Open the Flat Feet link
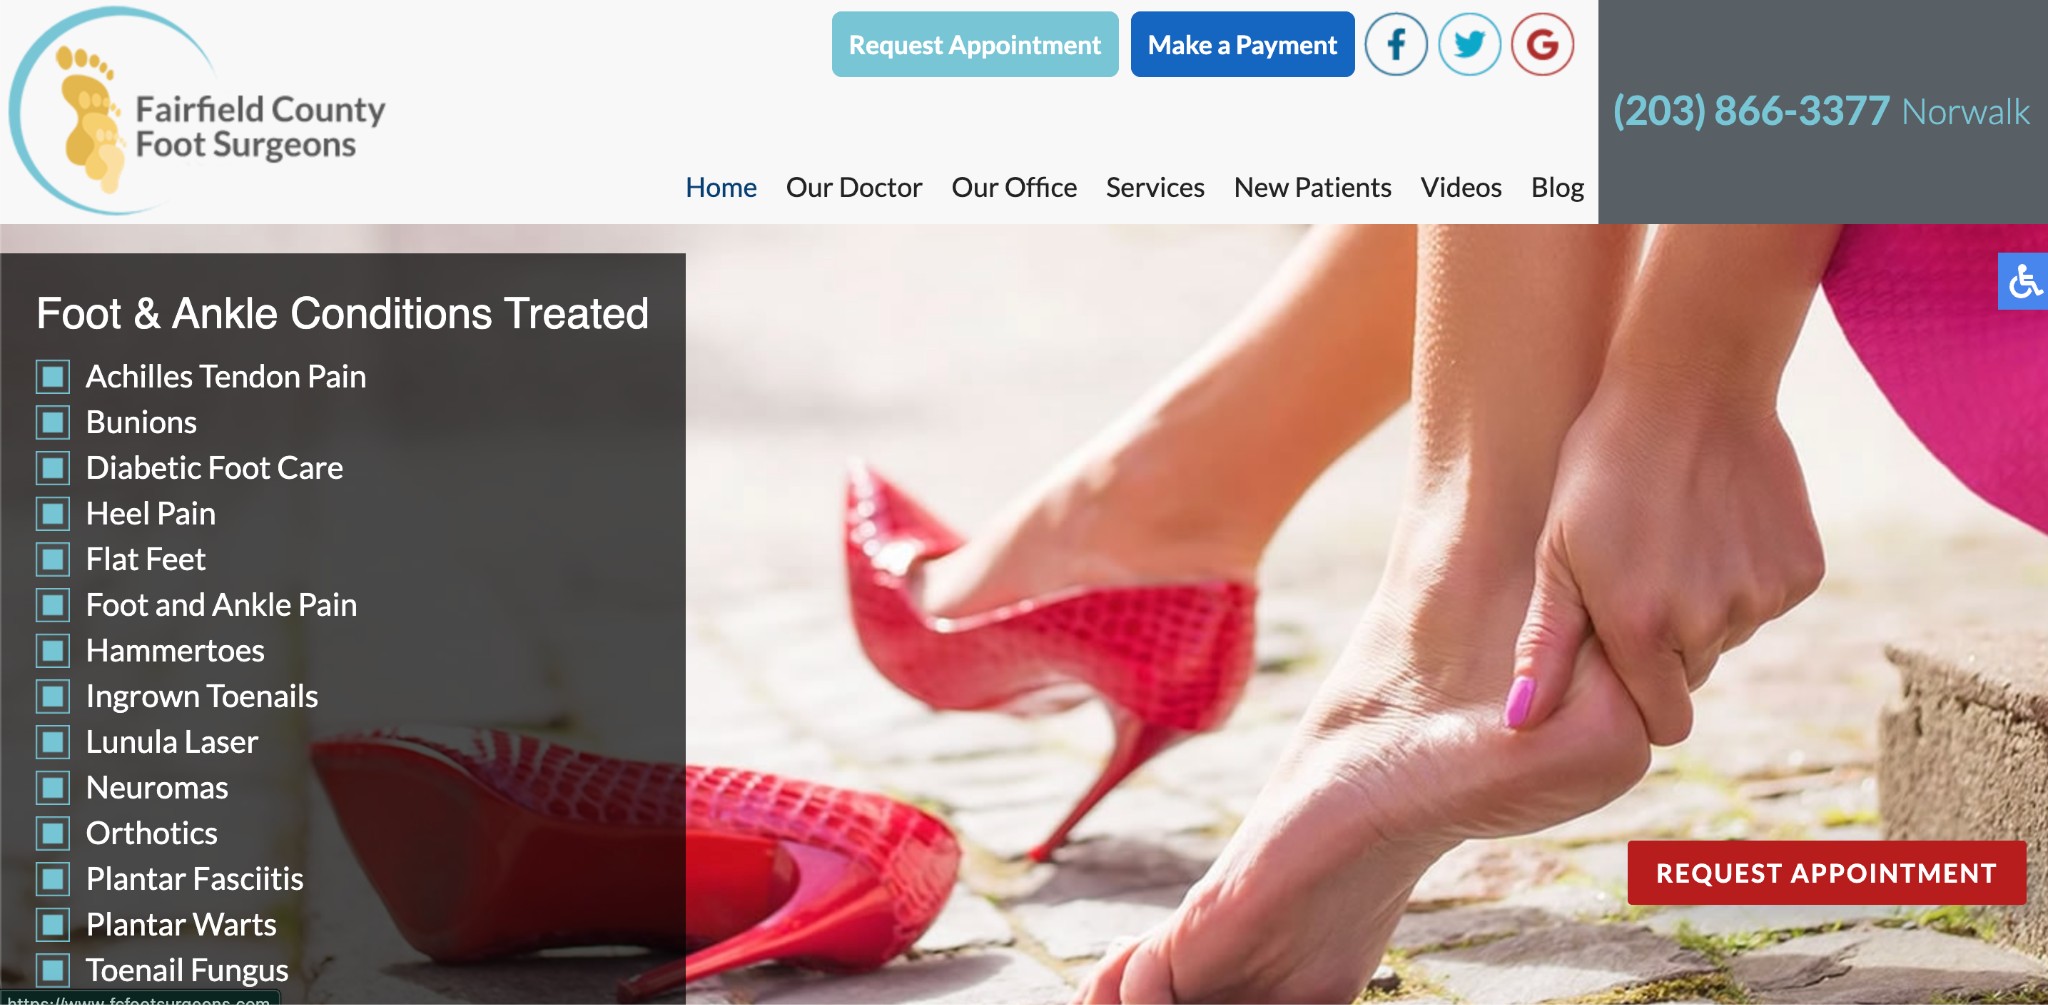The image size is (2048, 1005). [146, 559]
